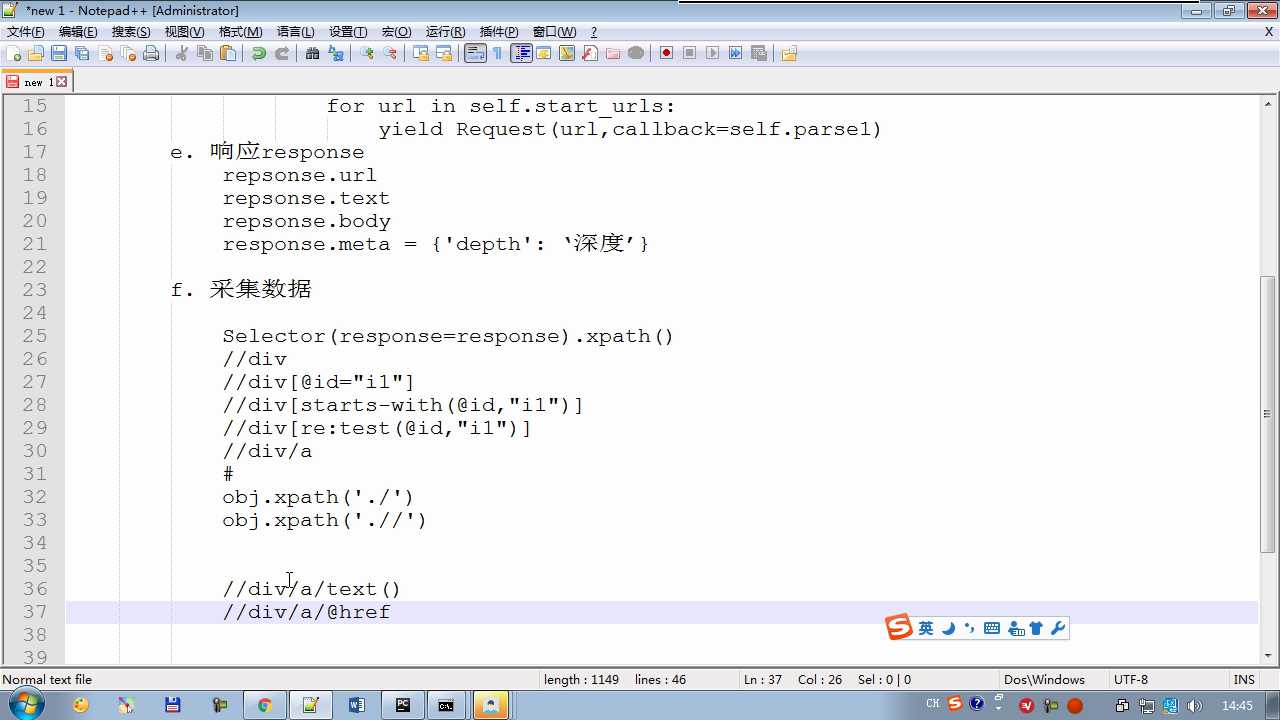Switch to PyCharm in the taskbar
The image size is (1280, 720).
[x=403, y=705]
